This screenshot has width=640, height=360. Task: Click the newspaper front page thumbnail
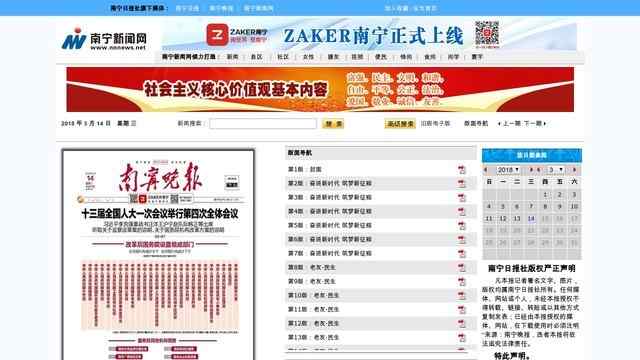point(158,255)
